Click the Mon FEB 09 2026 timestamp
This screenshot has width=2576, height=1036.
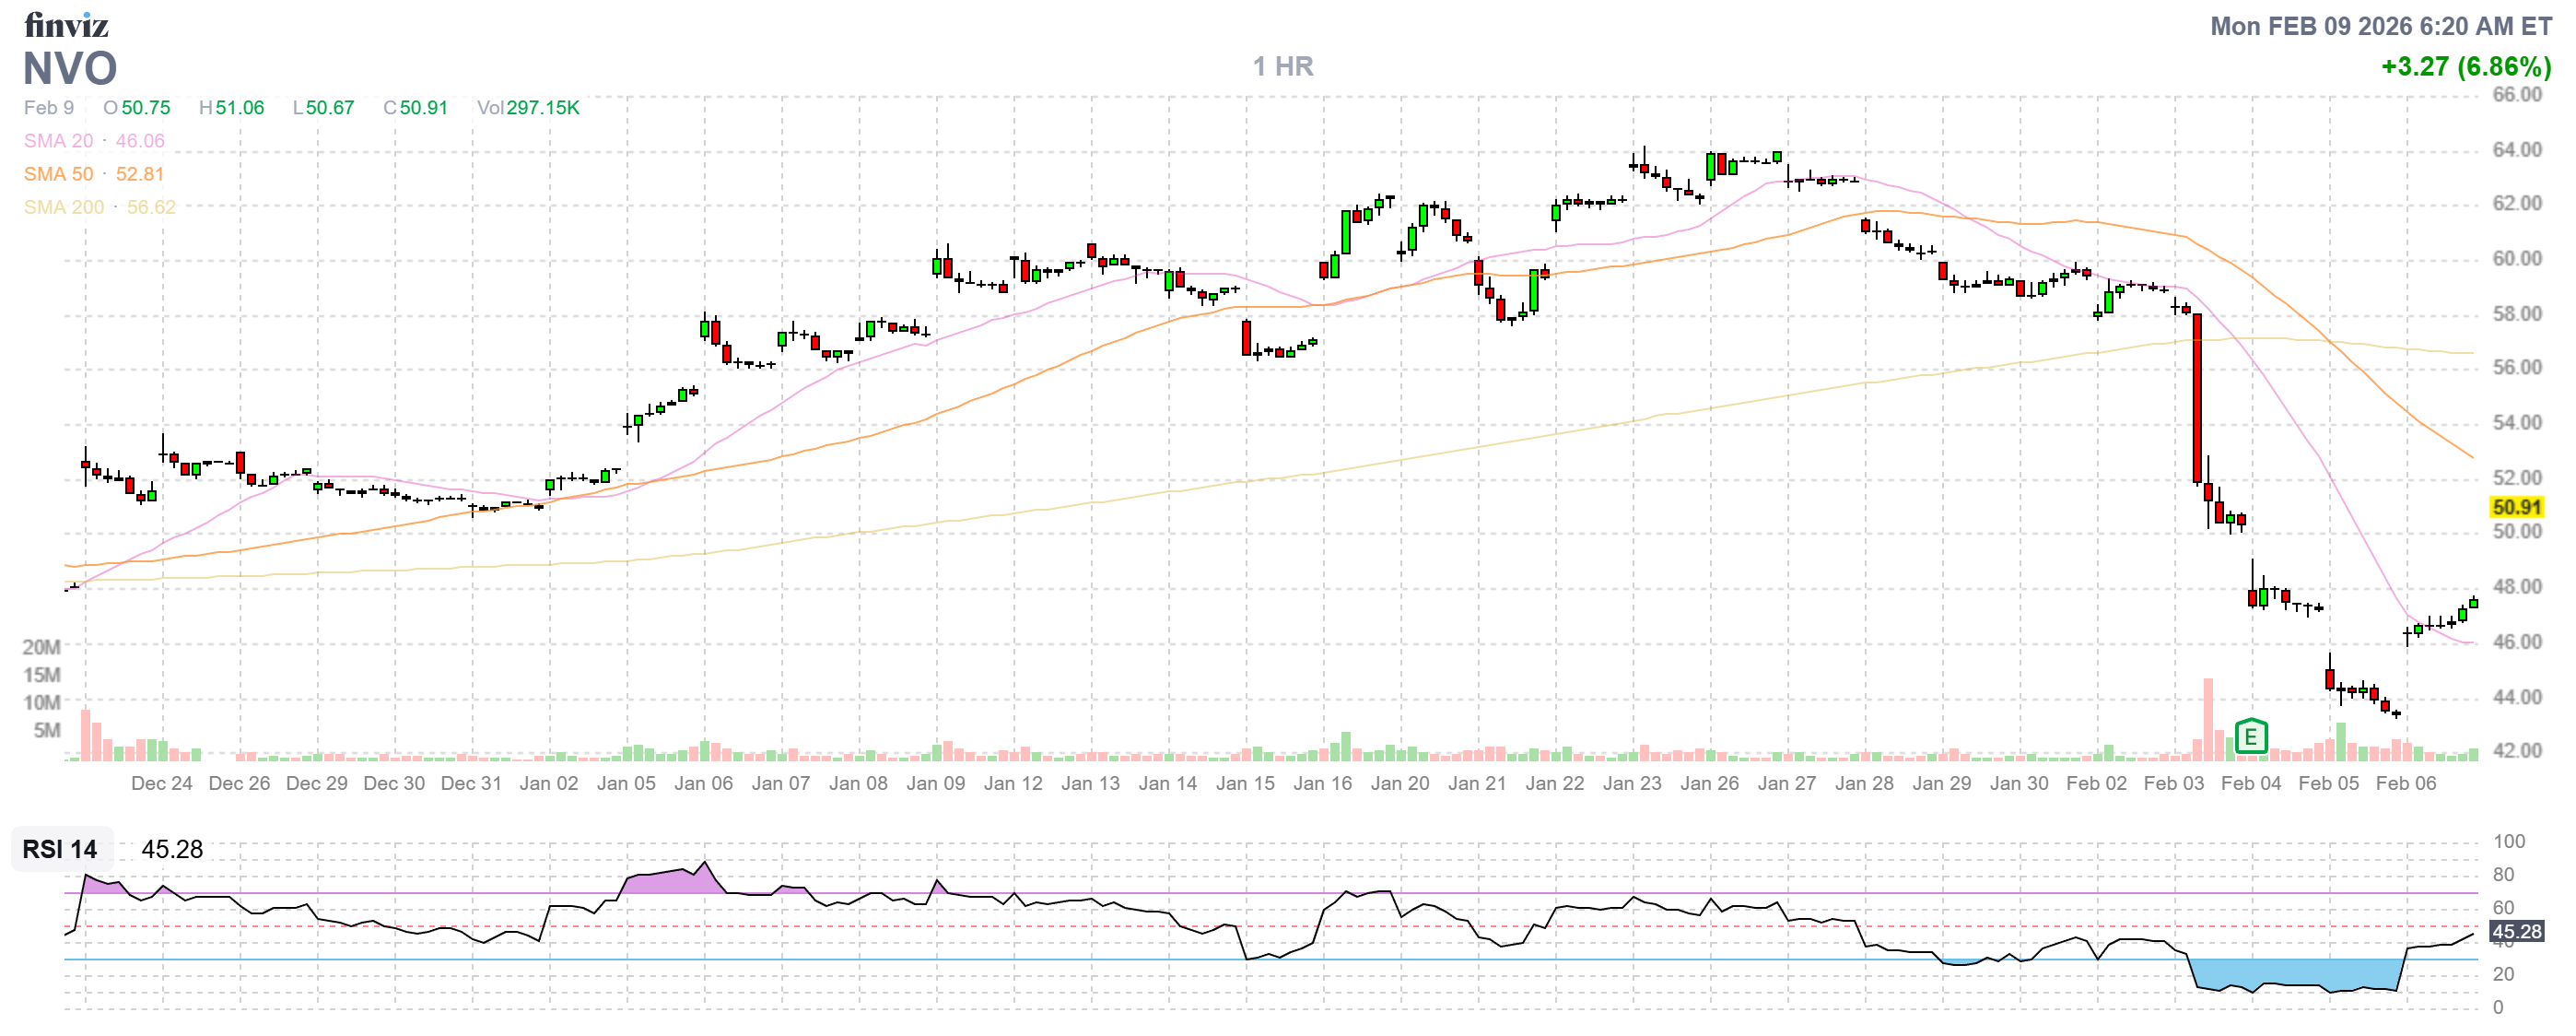(x=2380, y=26)
